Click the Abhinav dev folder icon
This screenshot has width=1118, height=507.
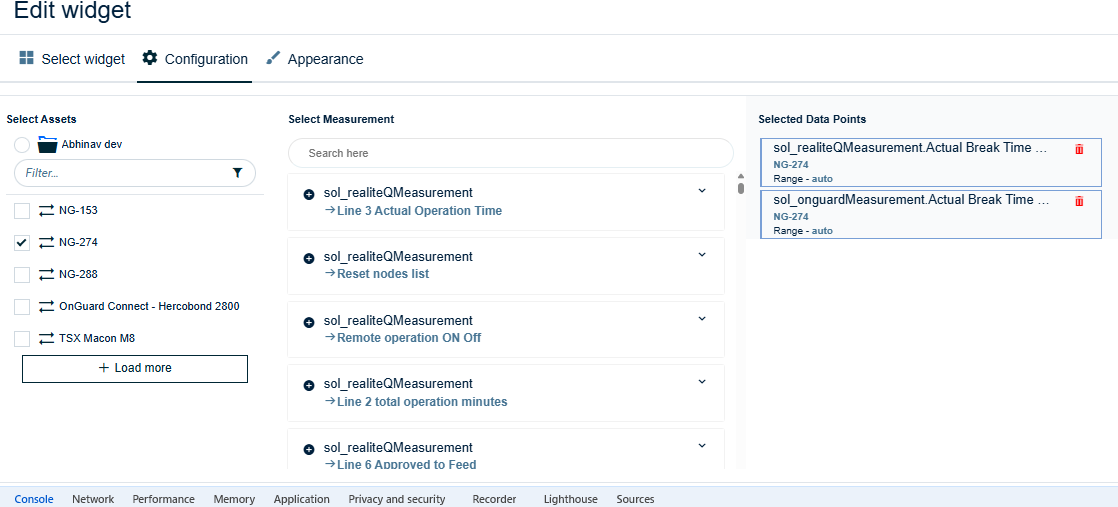(47, 145)
